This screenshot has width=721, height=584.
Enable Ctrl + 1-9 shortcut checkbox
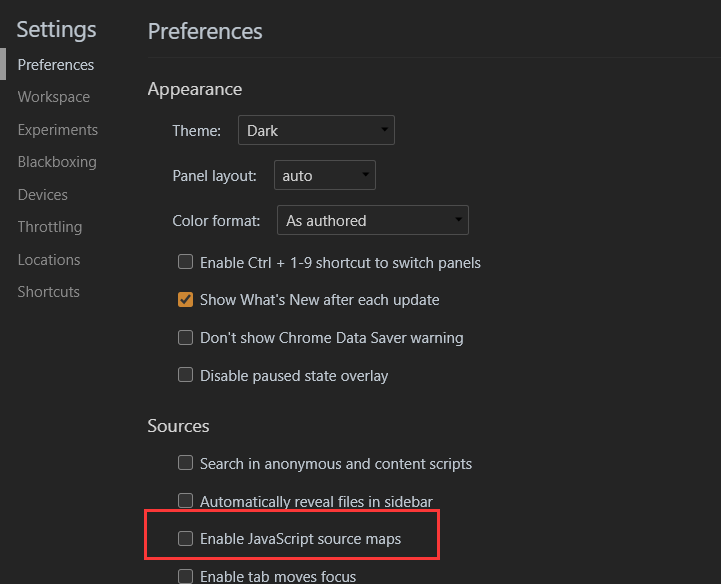pos(185,263)
